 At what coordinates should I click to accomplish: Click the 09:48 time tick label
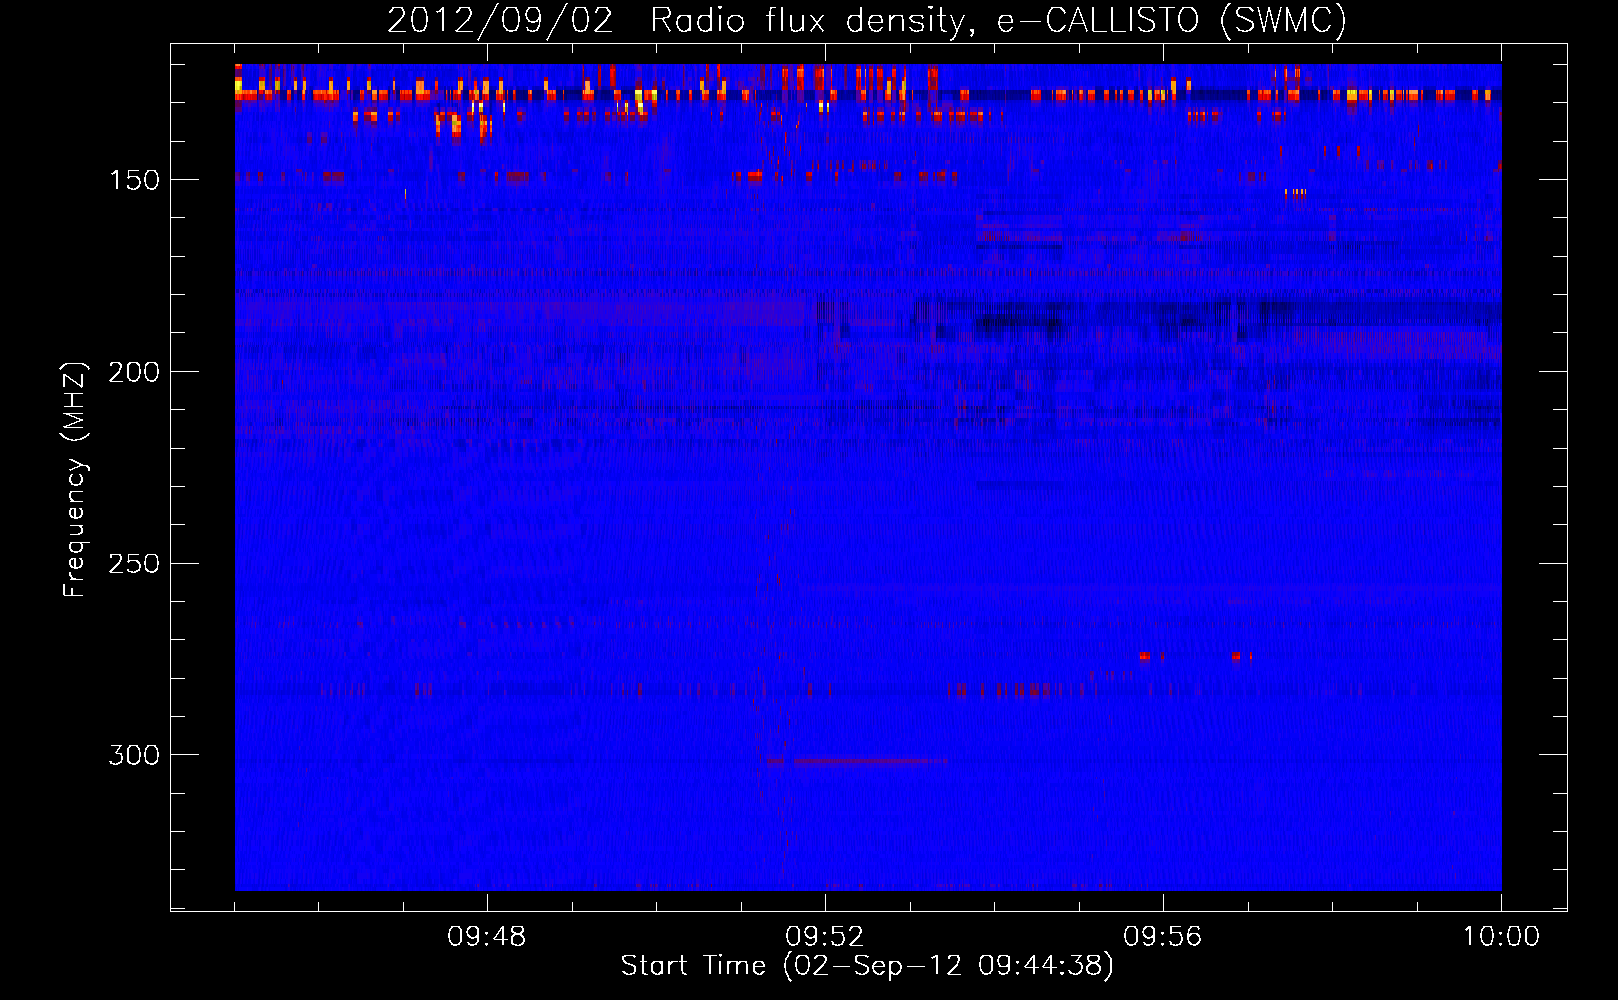pyautogui.click(x=487, y=937)
